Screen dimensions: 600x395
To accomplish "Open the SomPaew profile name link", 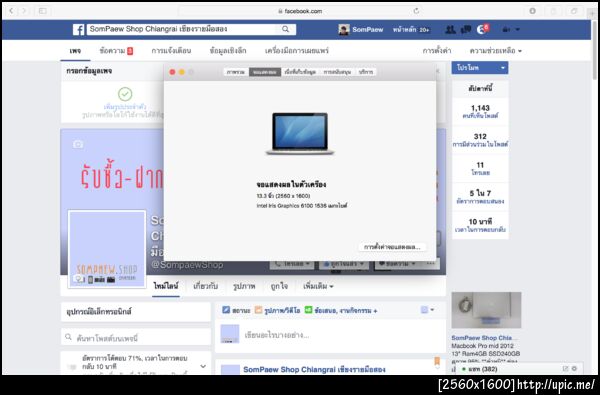I will (x=367, y=29).
